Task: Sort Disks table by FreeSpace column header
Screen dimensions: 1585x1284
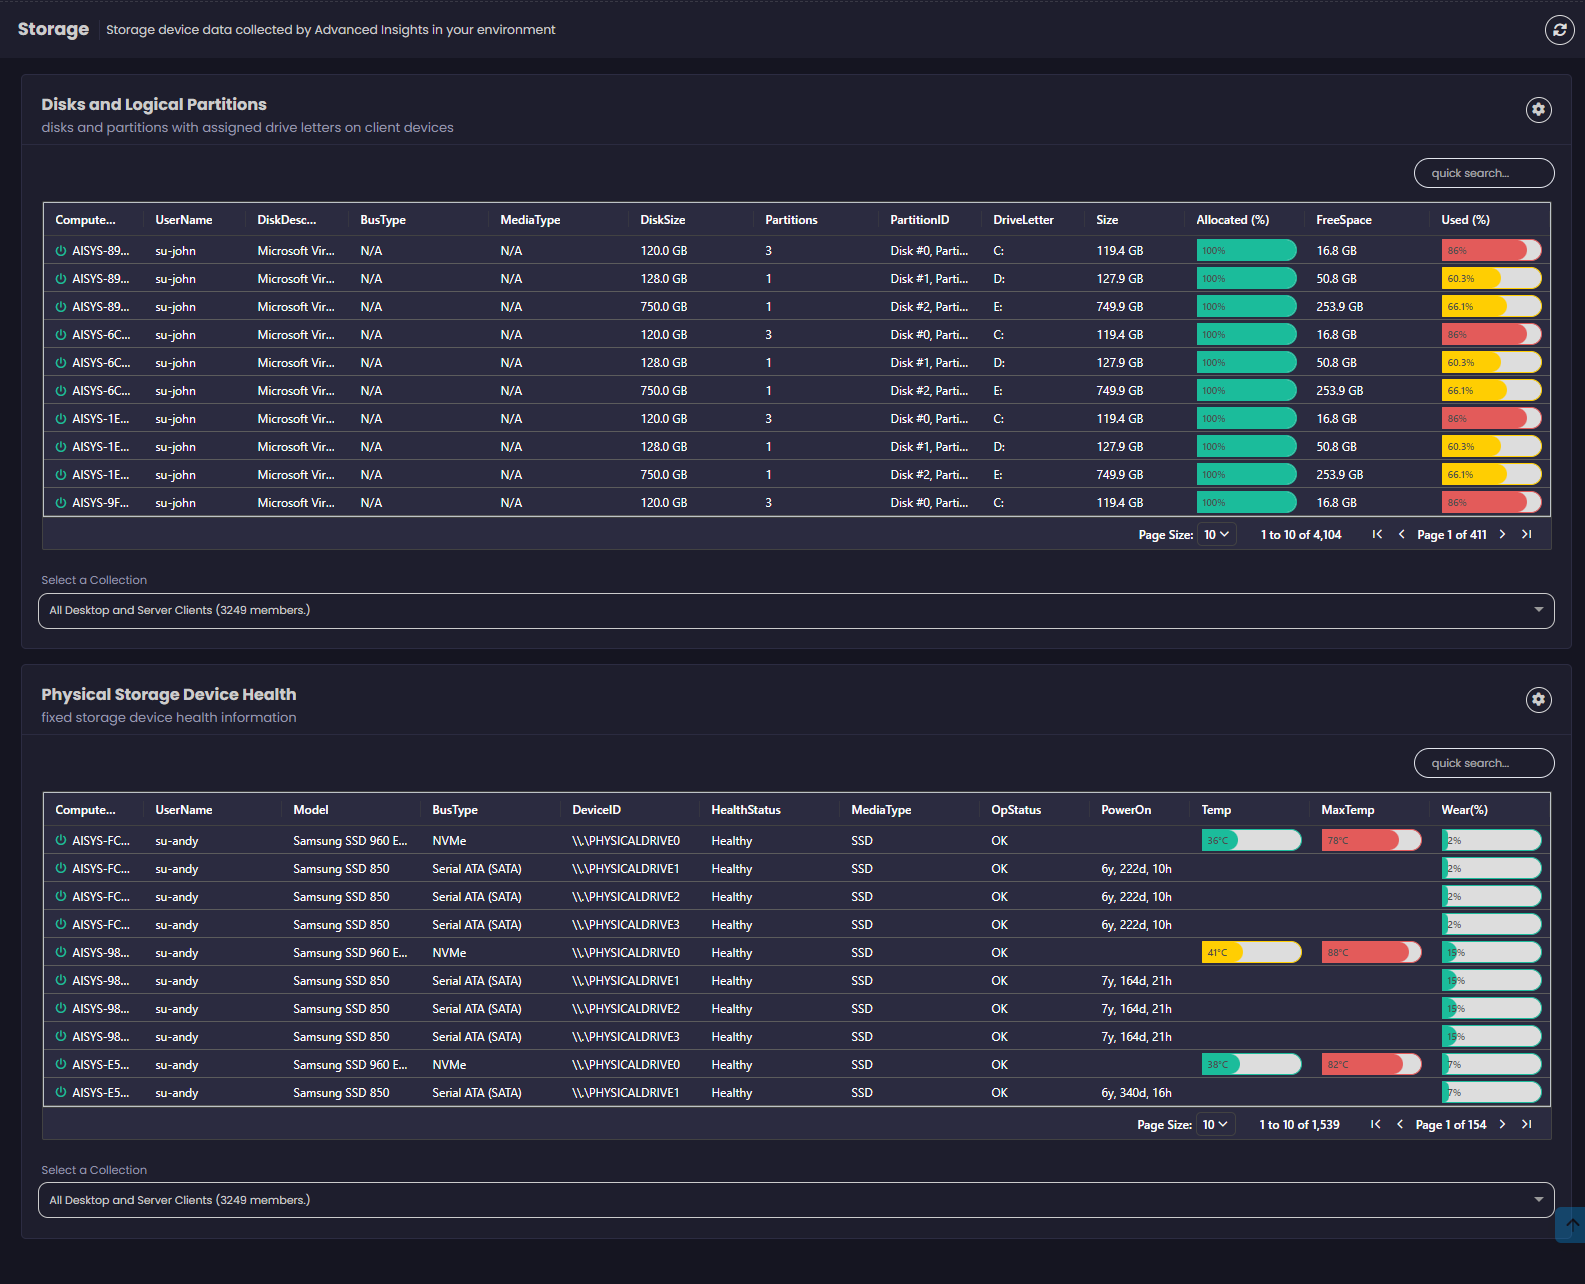Action: (x=1343, y=220)
